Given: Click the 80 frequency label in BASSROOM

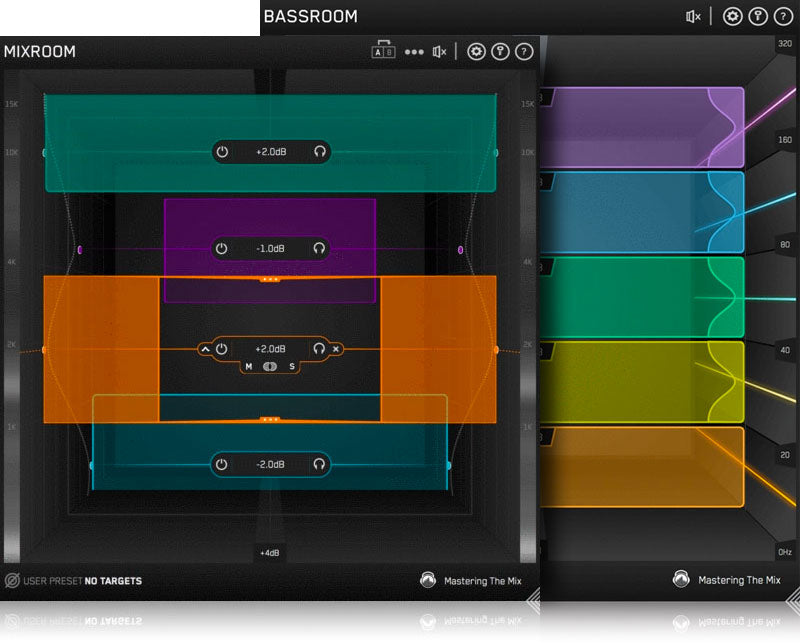Looking at the screenshot, I should pyautogui.click(x=785, y=245).
